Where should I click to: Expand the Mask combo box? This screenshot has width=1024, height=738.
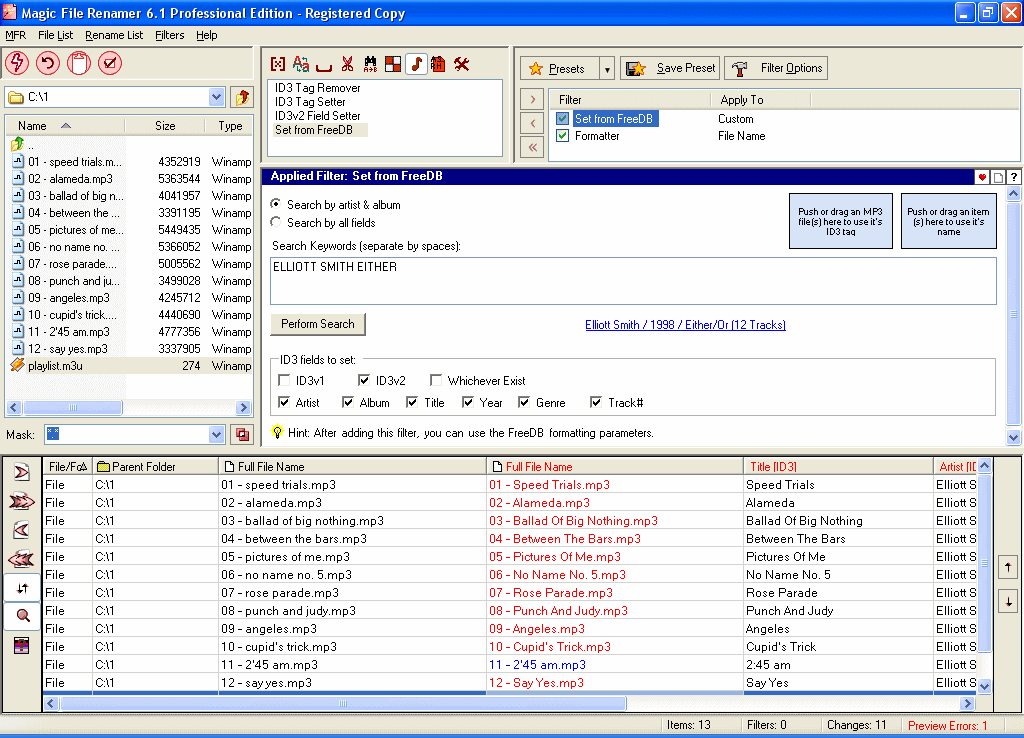(x=217, y=434)
